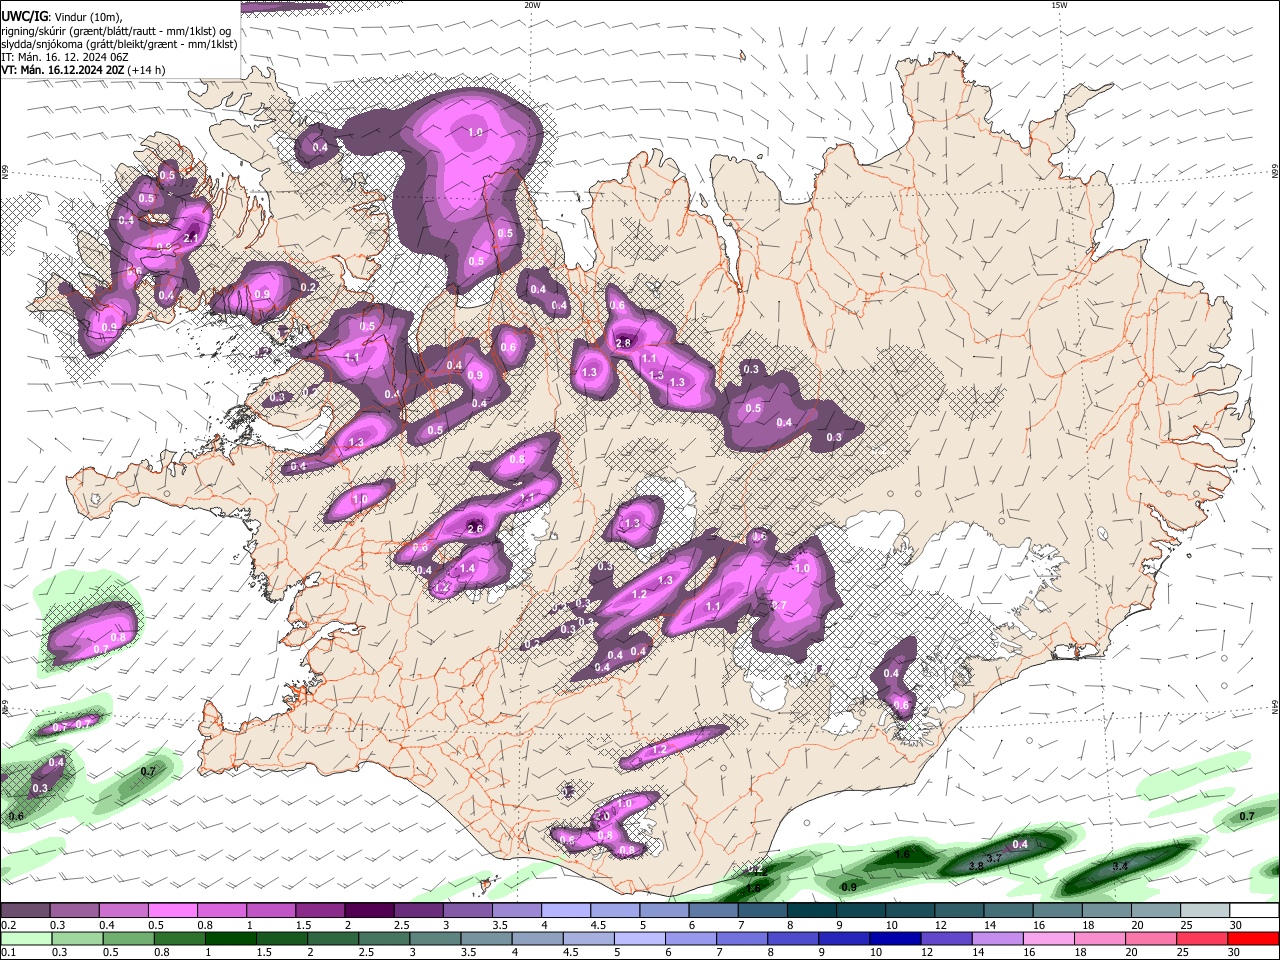
Task: Select the 'slydda/snjókoma' legend description line
Action: coord(119,44)
